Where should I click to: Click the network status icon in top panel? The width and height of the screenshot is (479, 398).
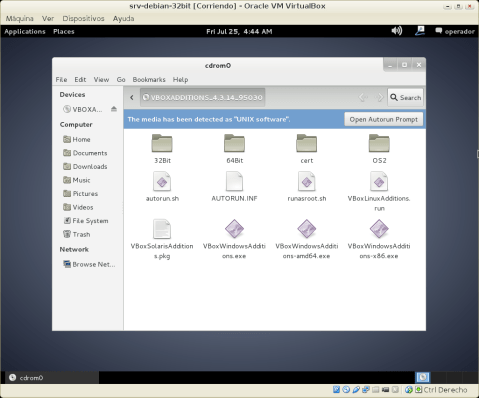point(420,31)
